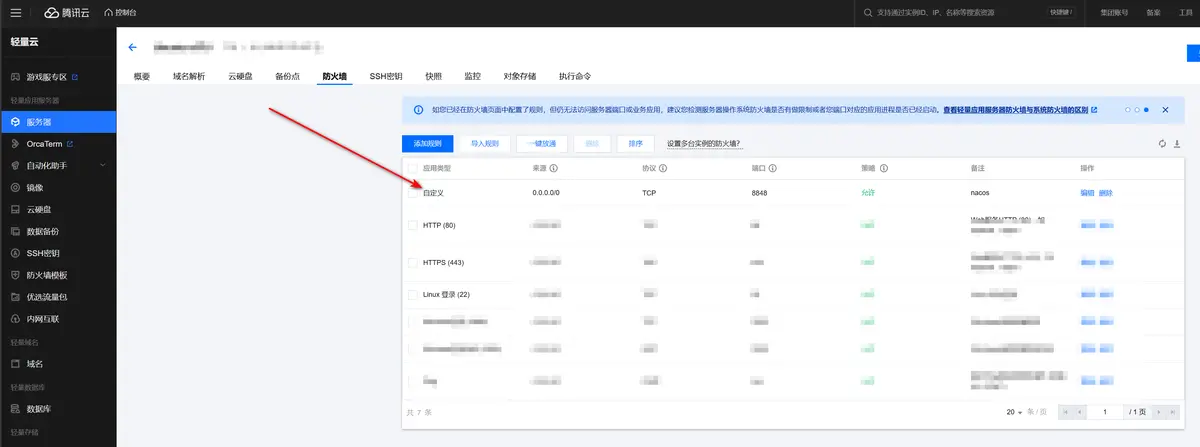Select 服务器 in the sidebar
The image size is (1200, 447).
(x=58, y=121)
